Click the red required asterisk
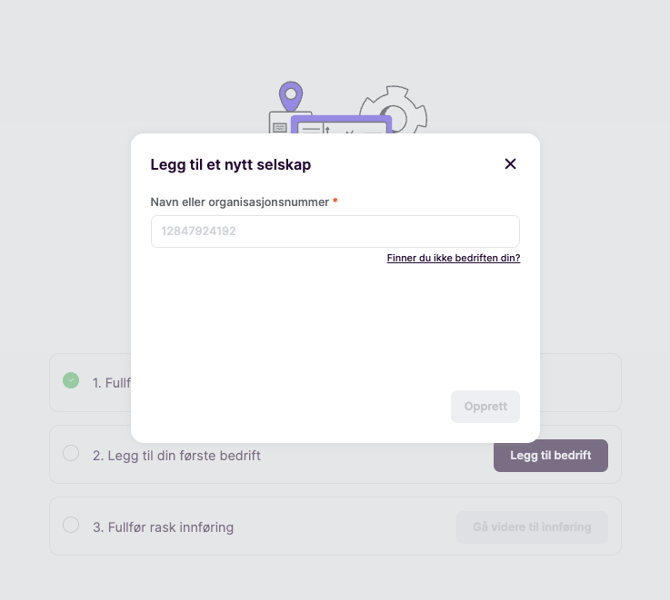This screenshot has height=600, width=670. tap(335, 202)
